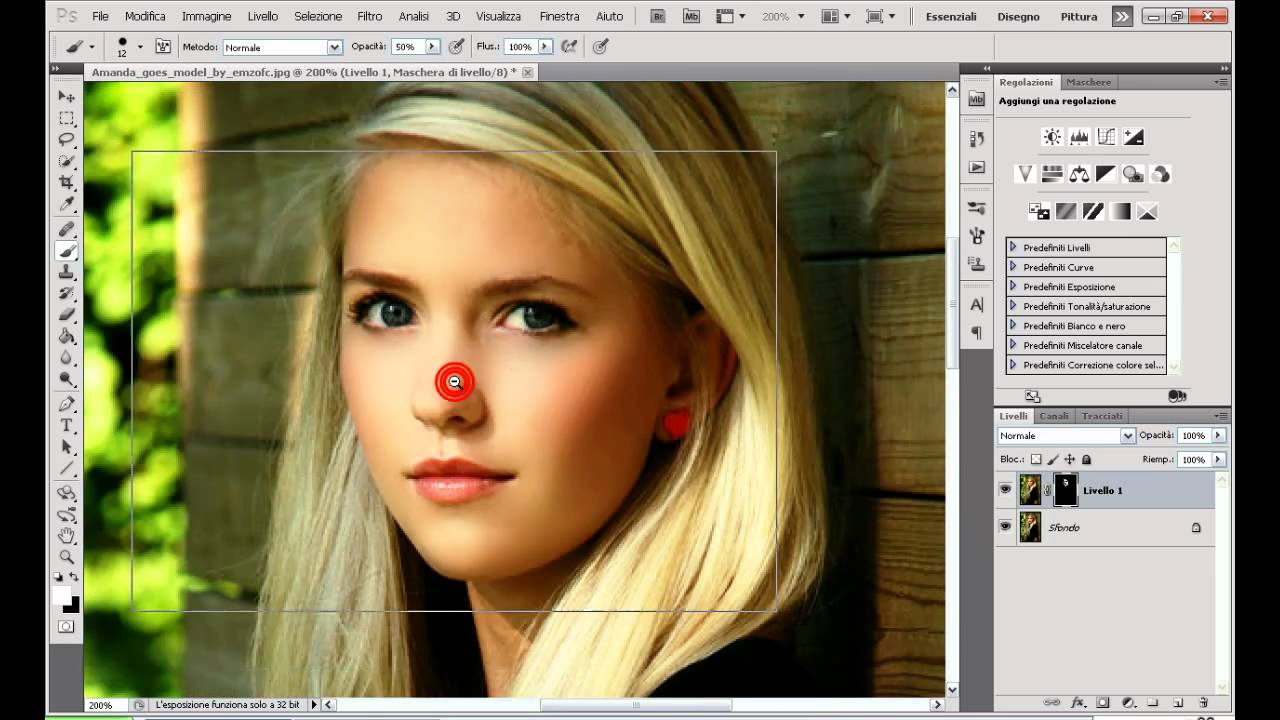
Task: Toggle lock image pixels
Action: [1053, 459]
